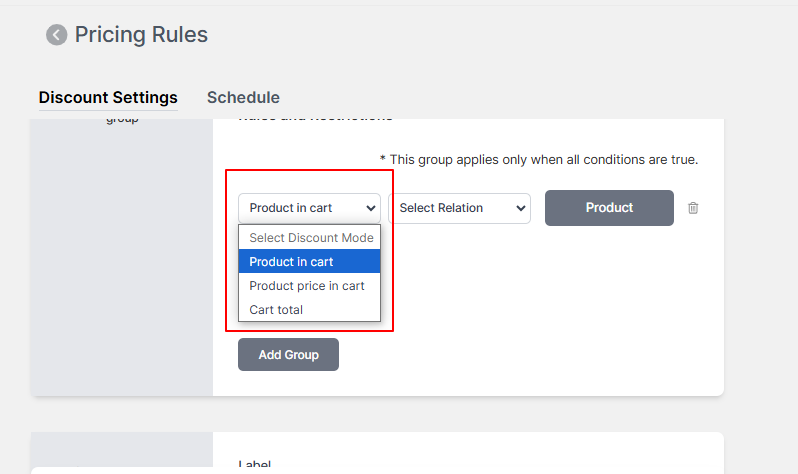
Task: Open the Schedule tab
Action: click(x=243, y=97)
